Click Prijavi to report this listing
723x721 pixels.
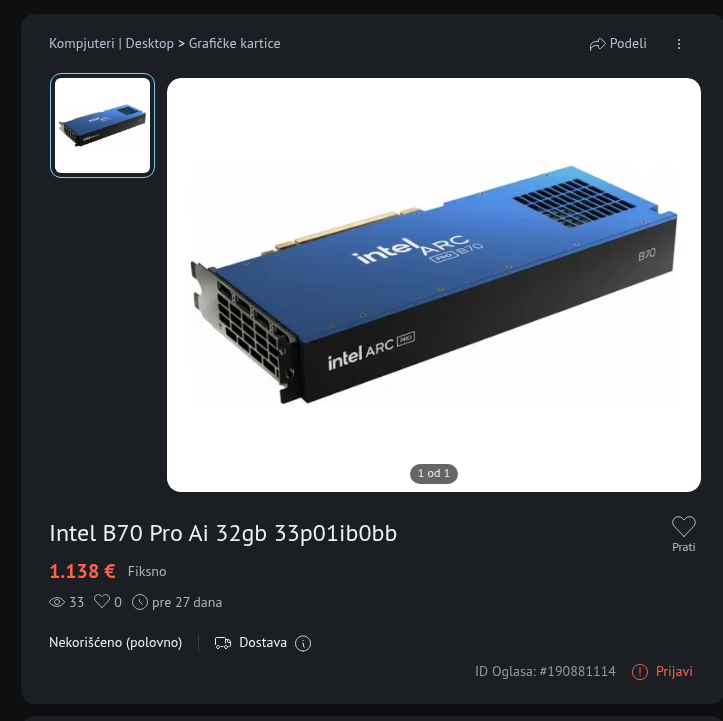[674, 671]
